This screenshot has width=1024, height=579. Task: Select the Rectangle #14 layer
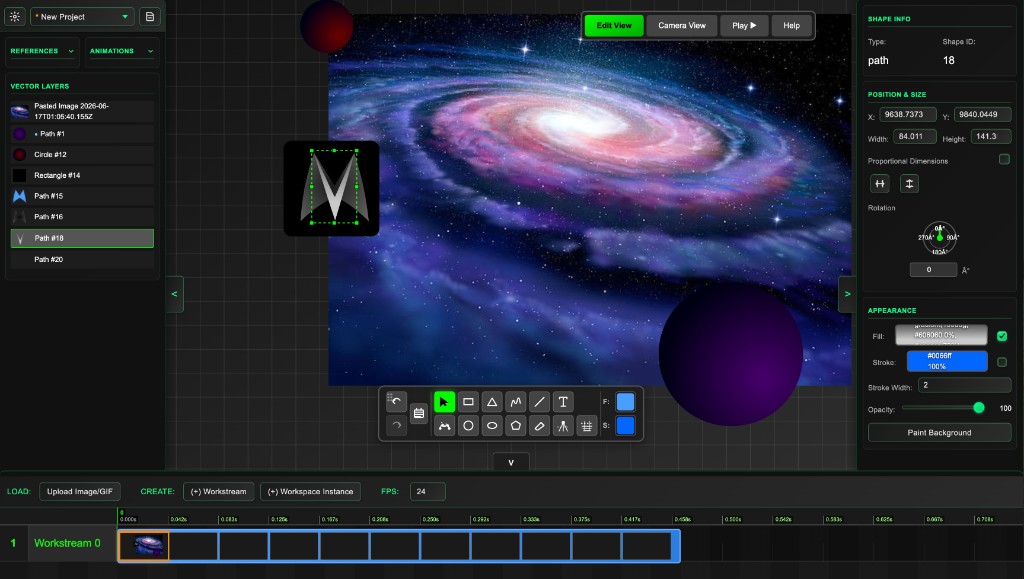click(x=82, y=175)
